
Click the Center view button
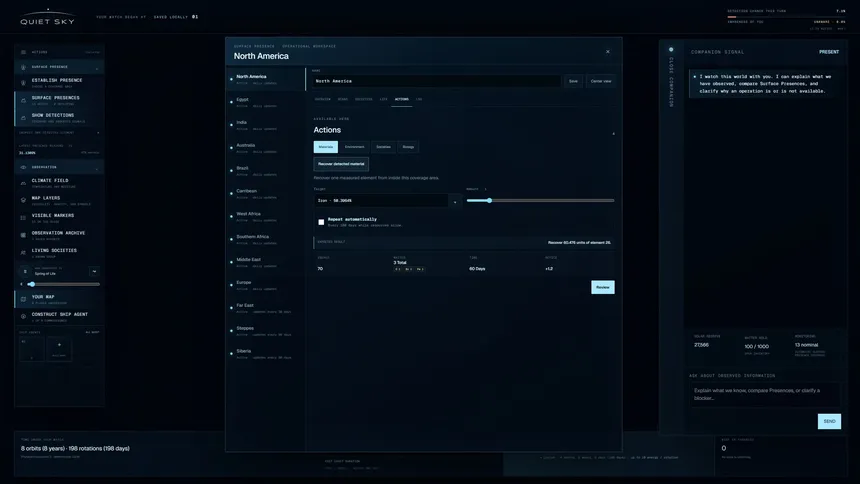pyautogui.click(x=601, y=81)
